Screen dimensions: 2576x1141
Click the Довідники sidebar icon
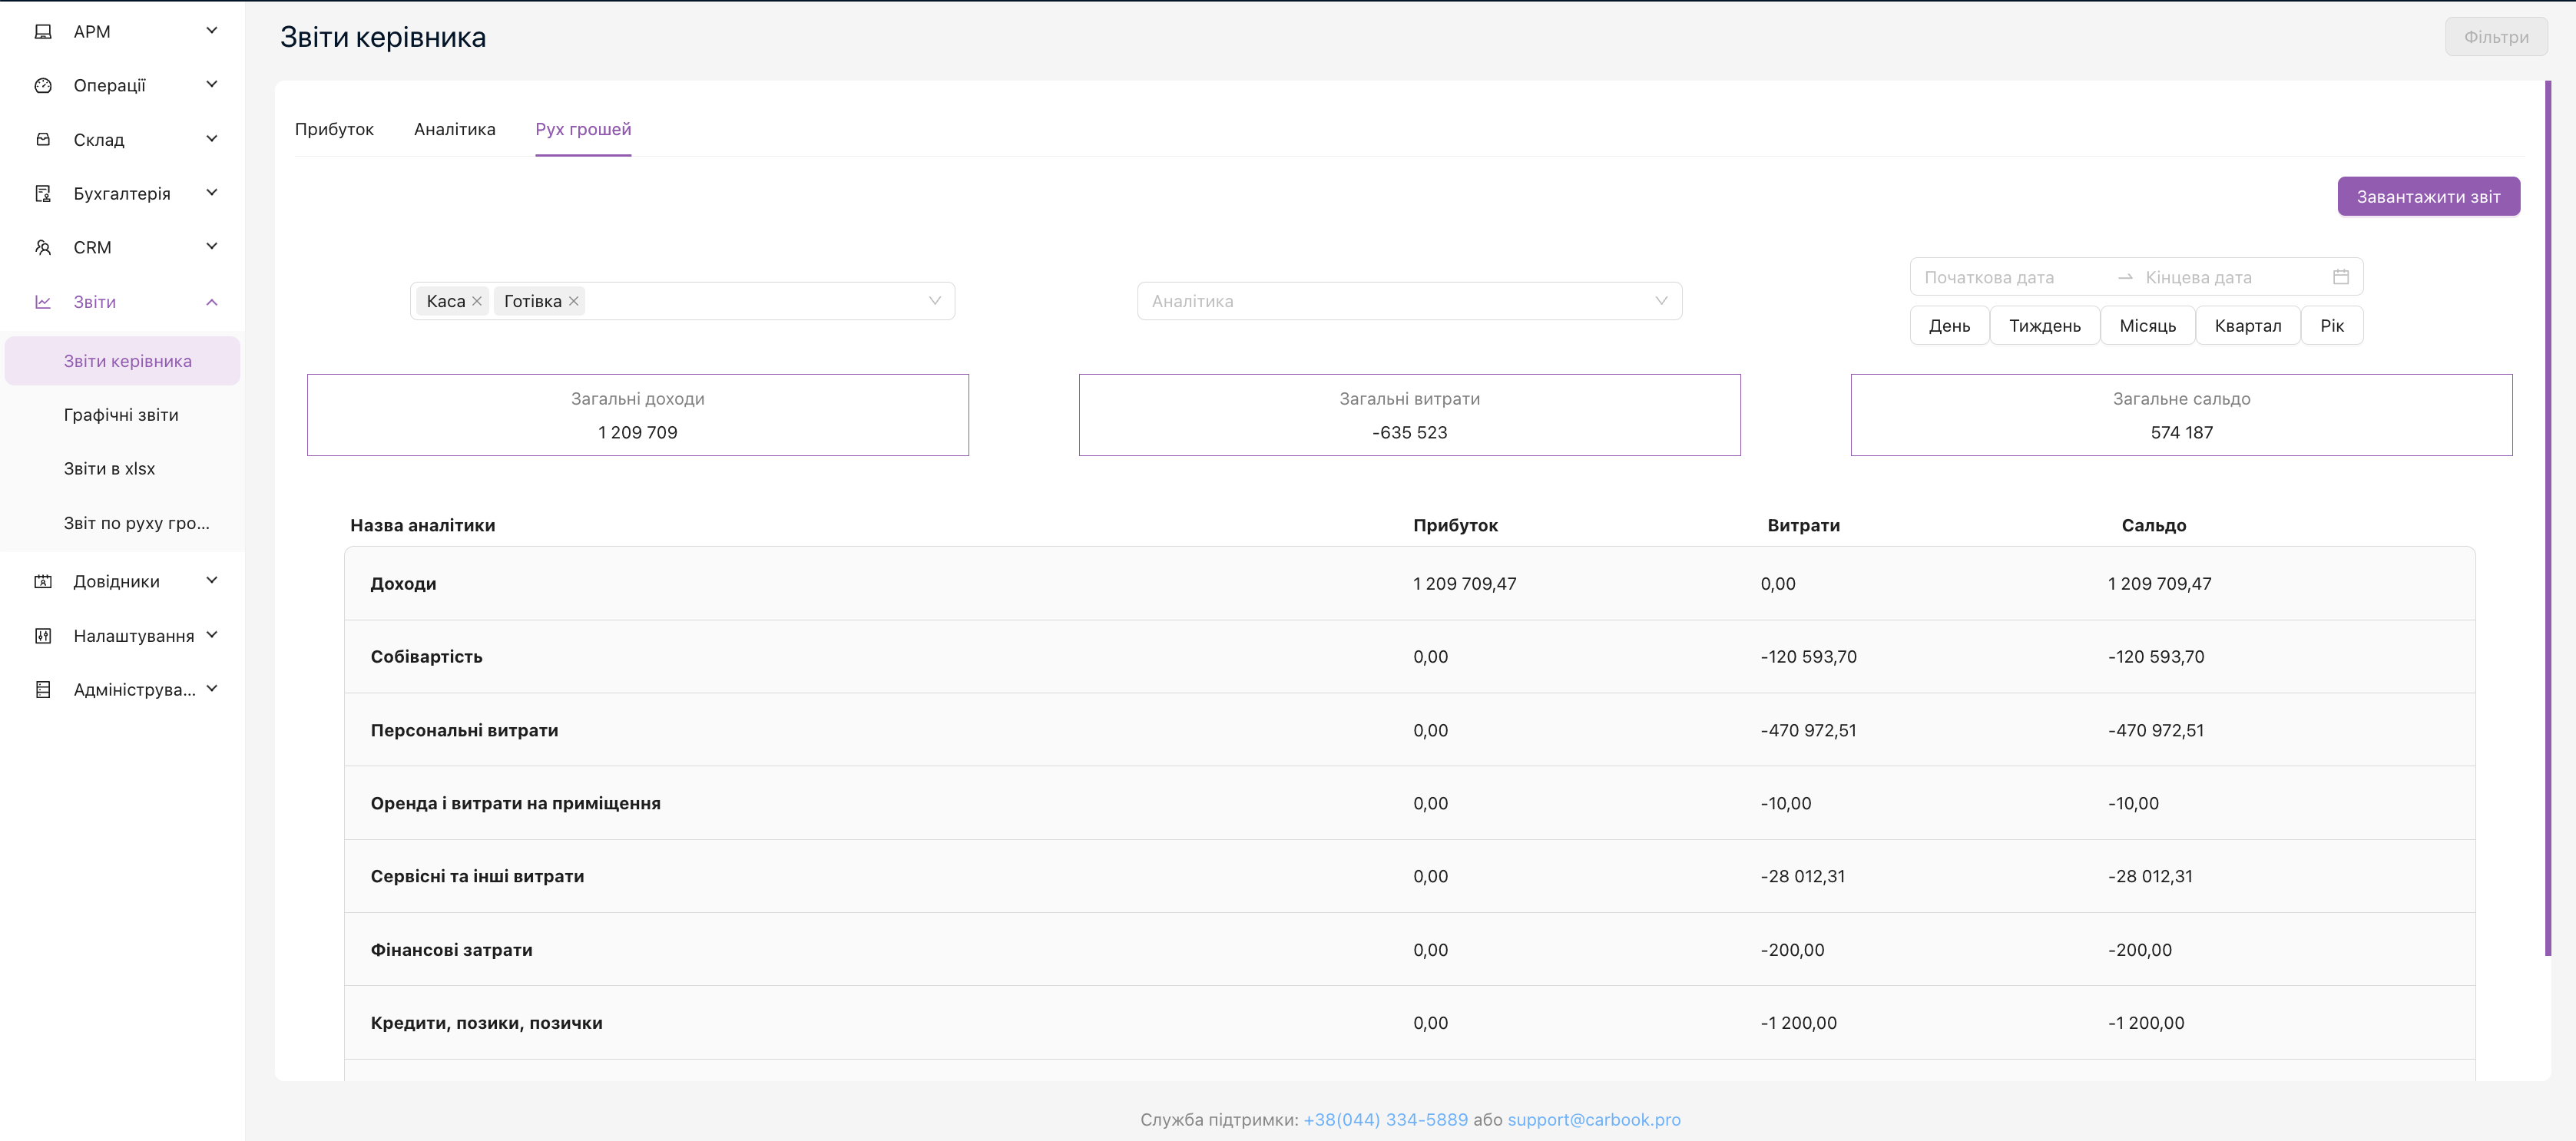43,582
